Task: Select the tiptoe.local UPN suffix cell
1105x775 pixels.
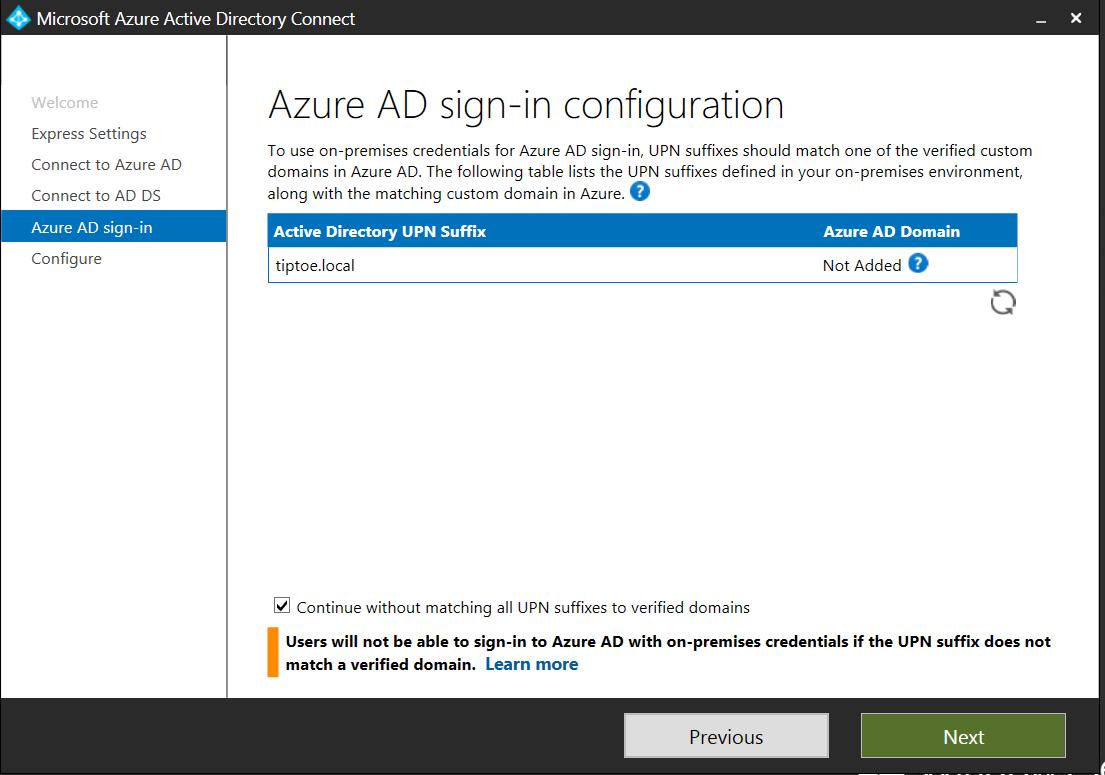Action: (315, 266)
